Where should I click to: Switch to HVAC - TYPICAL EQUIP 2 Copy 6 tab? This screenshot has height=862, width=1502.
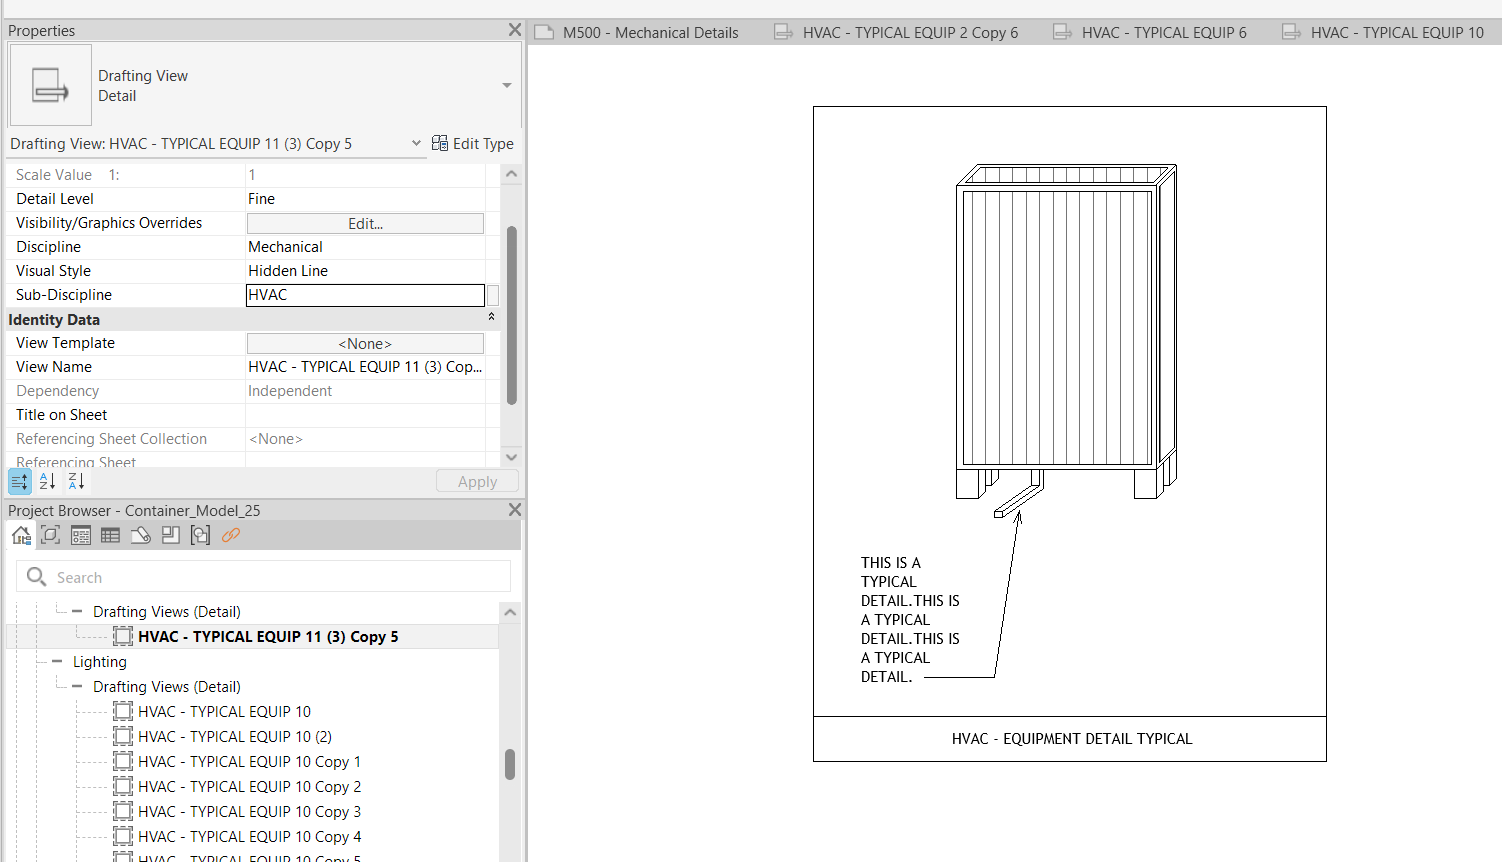click(x=910, y=32)
